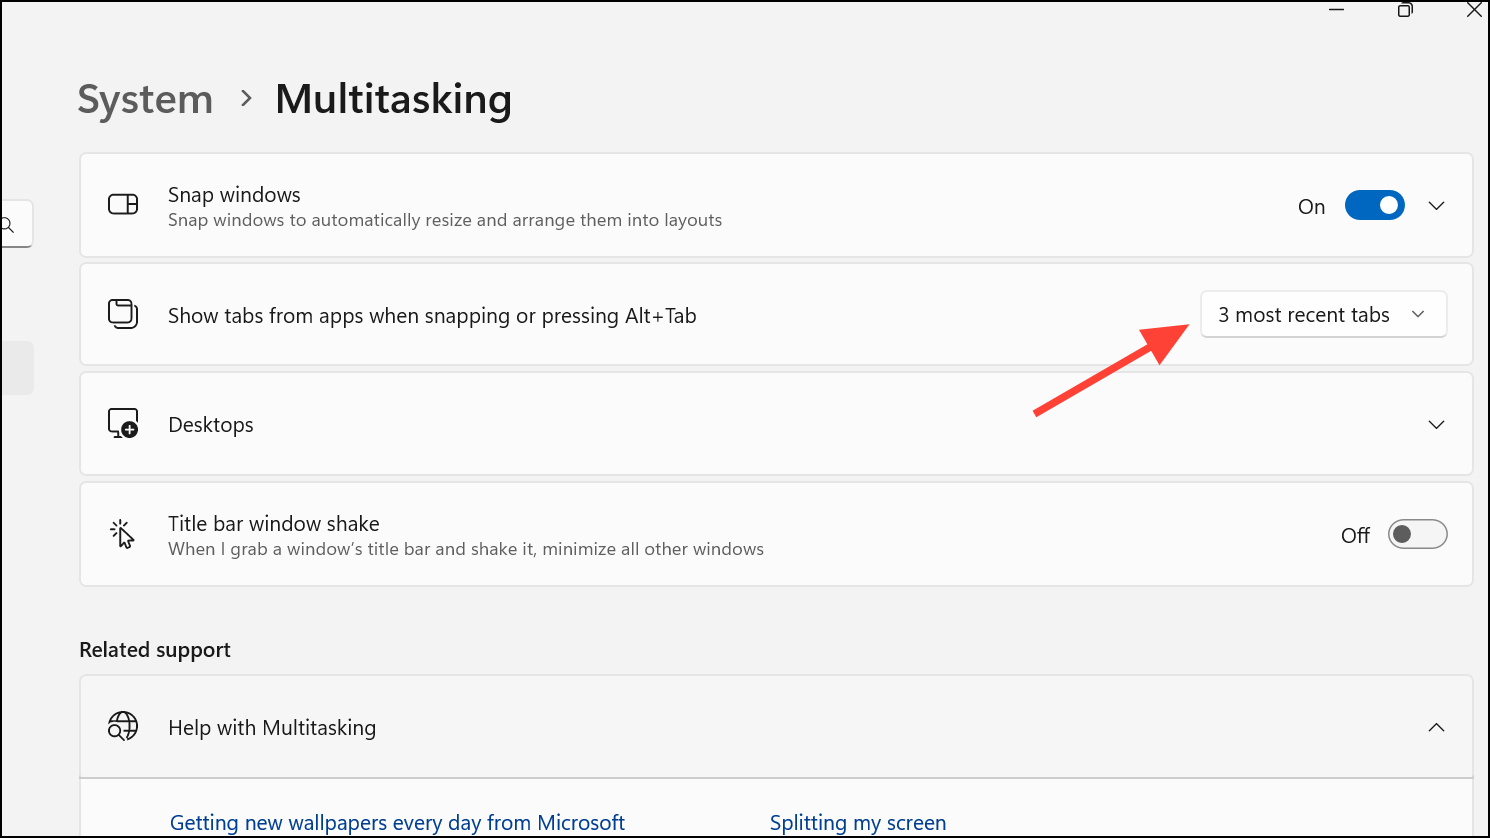Expand the Snap windows options chevron
1490x838 pixels.
1436,205
